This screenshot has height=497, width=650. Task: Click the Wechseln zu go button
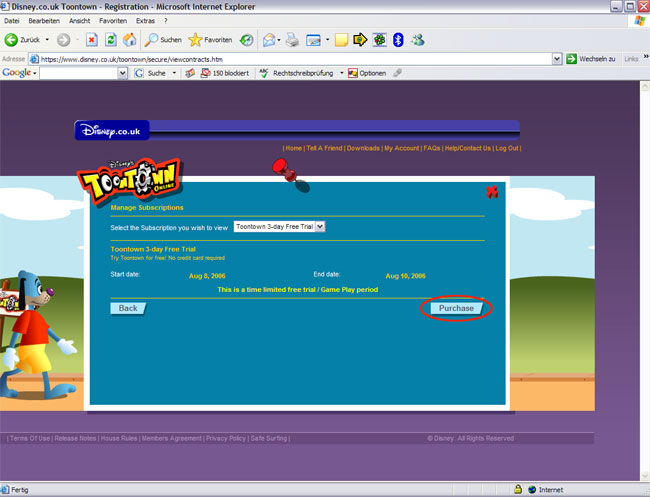pyautogui.click(x=591, y=59)
